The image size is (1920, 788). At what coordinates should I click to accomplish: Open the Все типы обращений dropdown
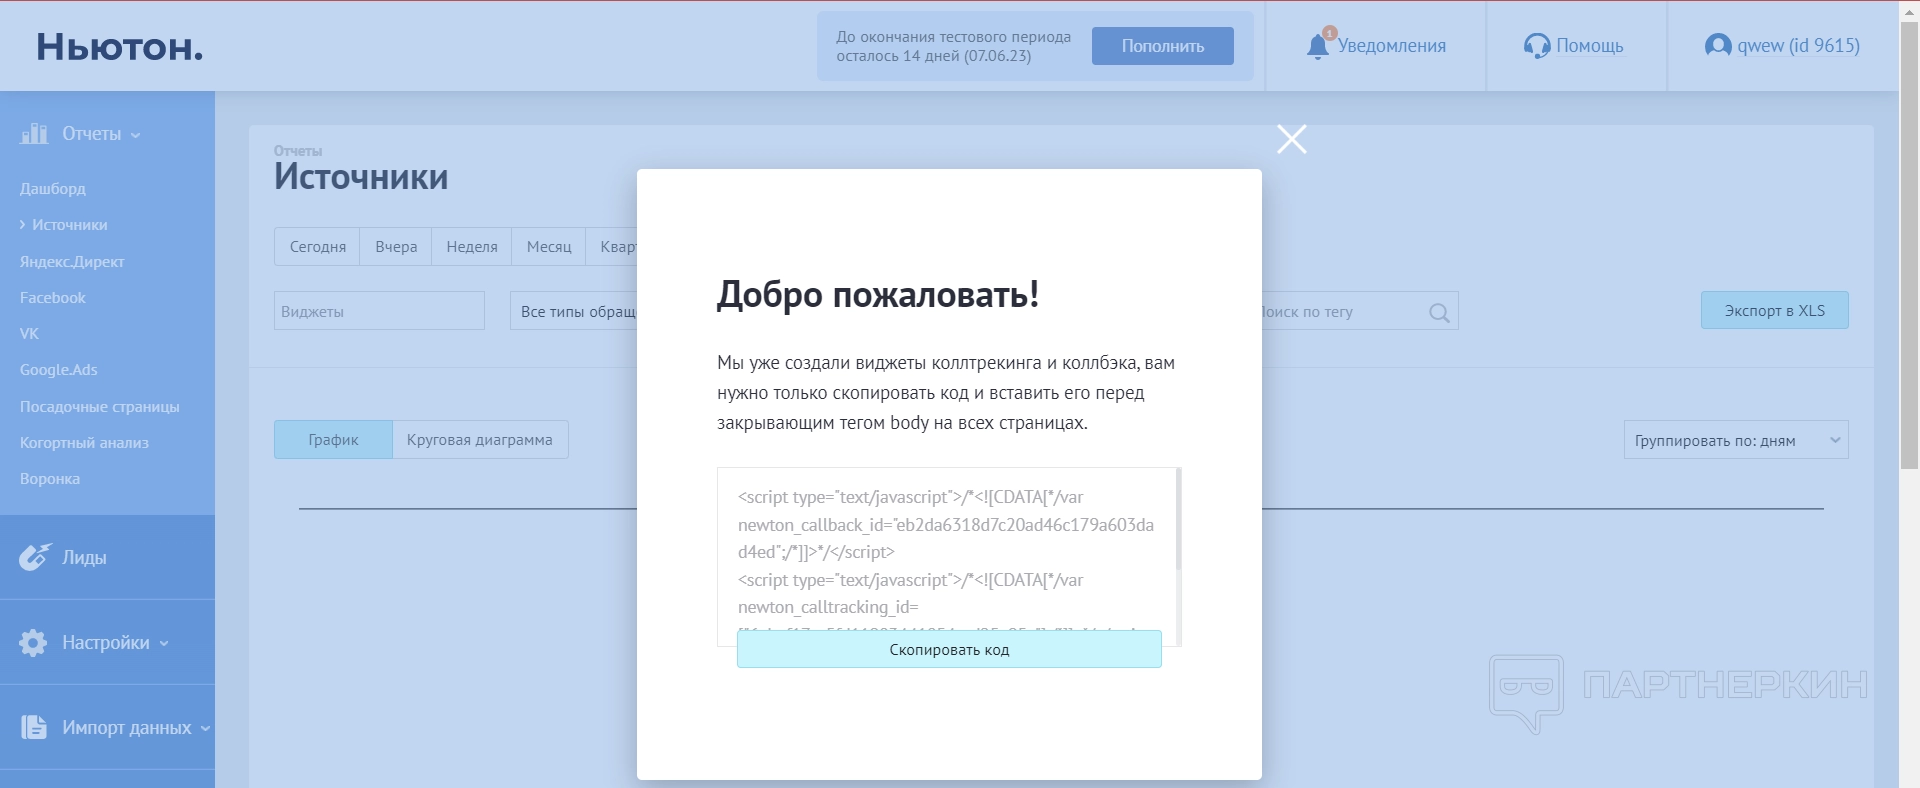tap(574, 311)
